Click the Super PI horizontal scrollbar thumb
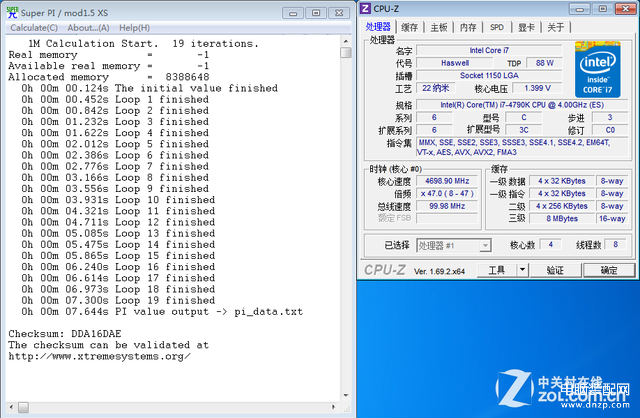The image size is (640, 418). (x=24, y=407)
